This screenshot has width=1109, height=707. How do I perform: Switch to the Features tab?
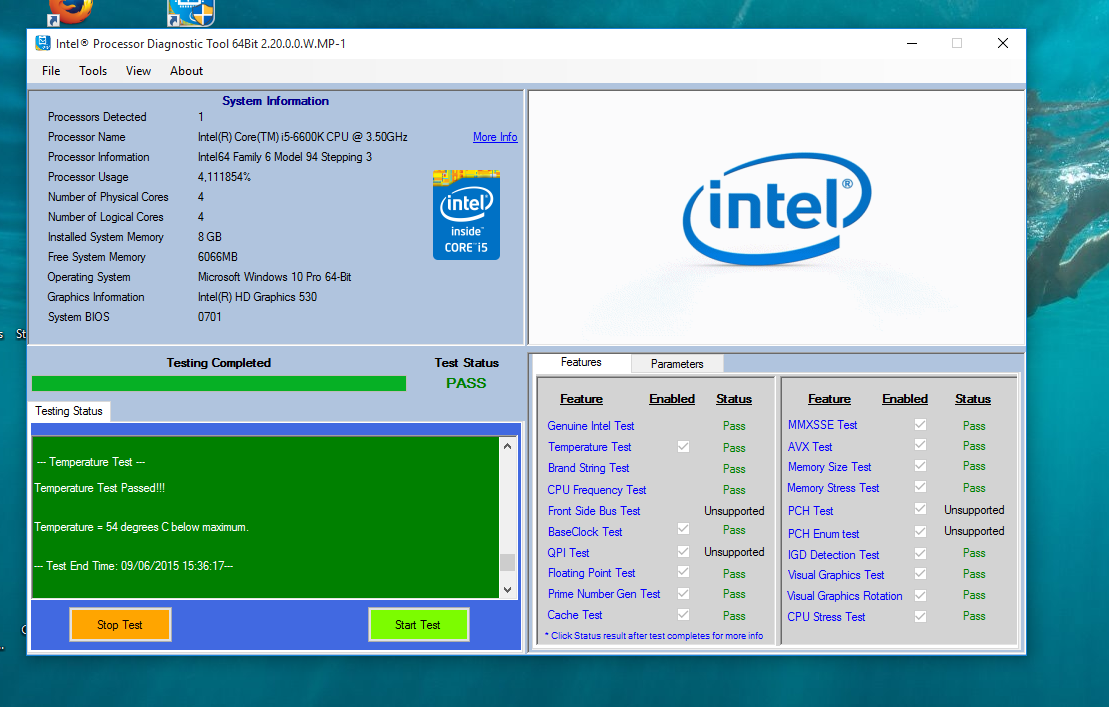581,362
